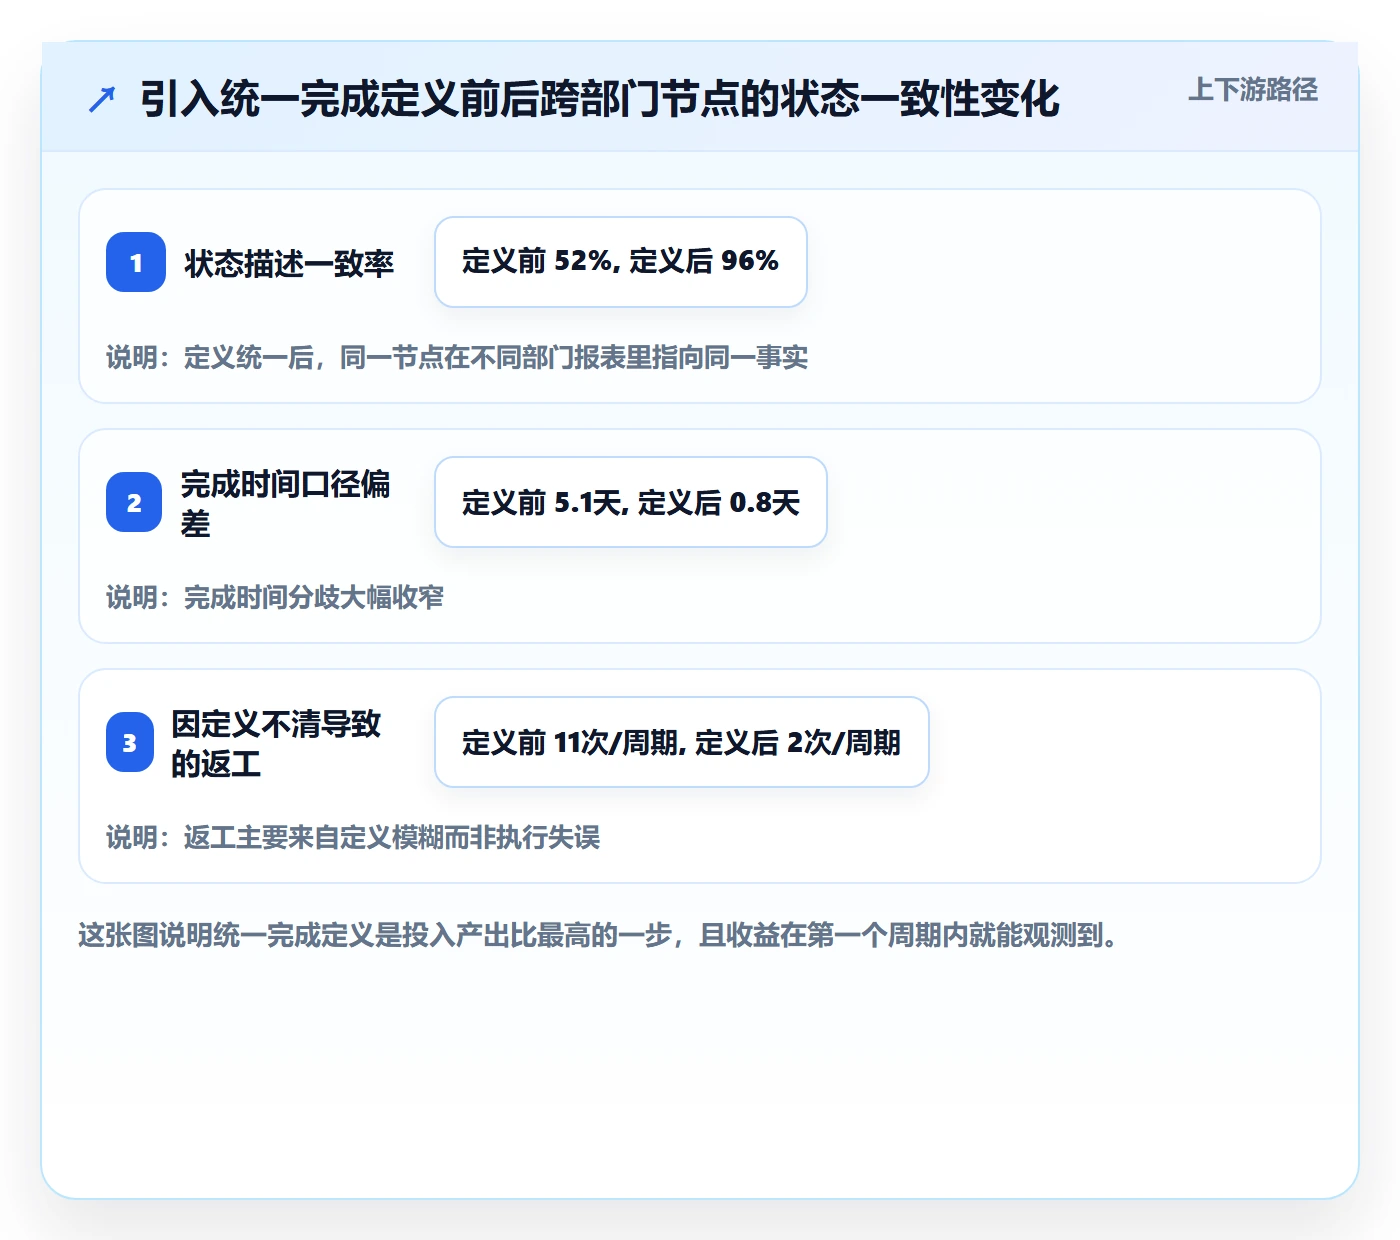Select the value box 定义前 5.1天, 定义后 0.8天
The image size is (1400, 1240).
point(631,502)
